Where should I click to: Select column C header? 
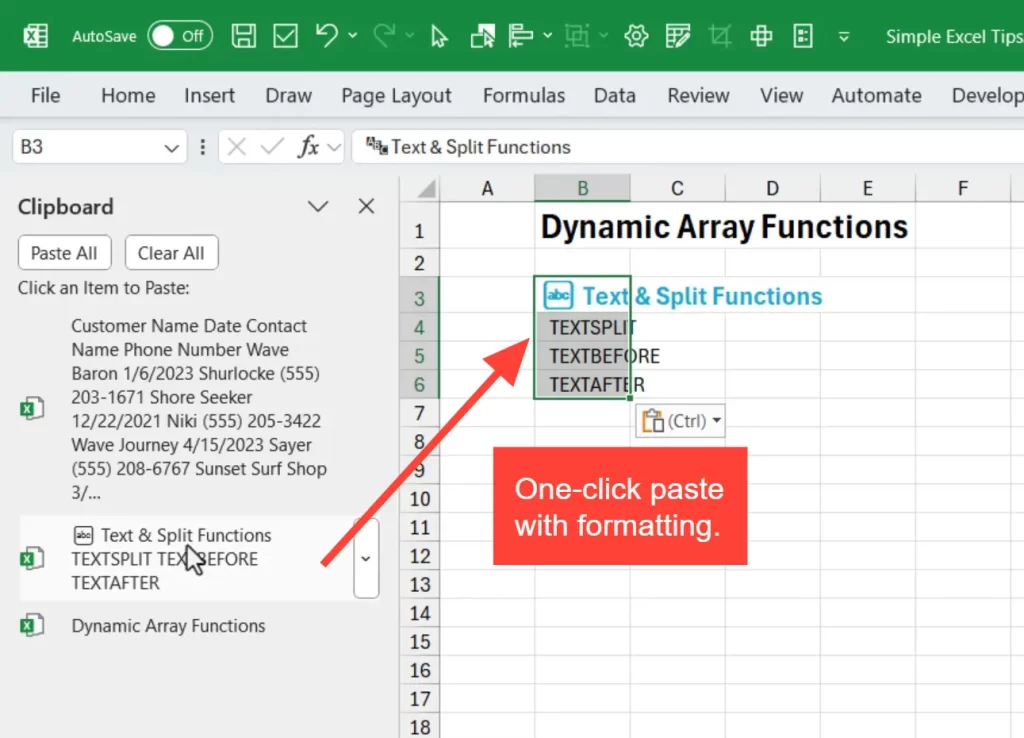click(x=677, y=189)
